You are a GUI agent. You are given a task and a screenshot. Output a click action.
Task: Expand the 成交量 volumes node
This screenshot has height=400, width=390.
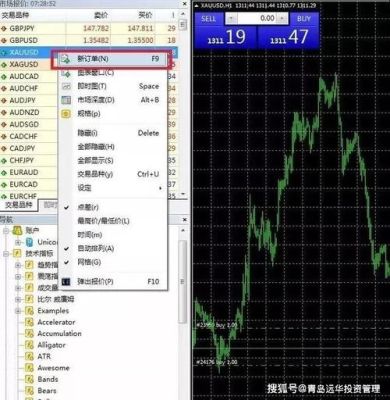[18, 288]
